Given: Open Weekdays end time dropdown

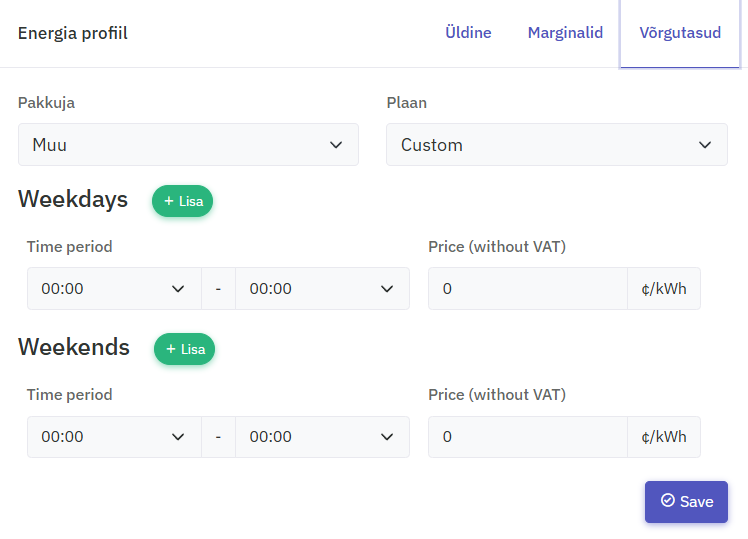Looking at the screenshot, I should click(322, 289).
